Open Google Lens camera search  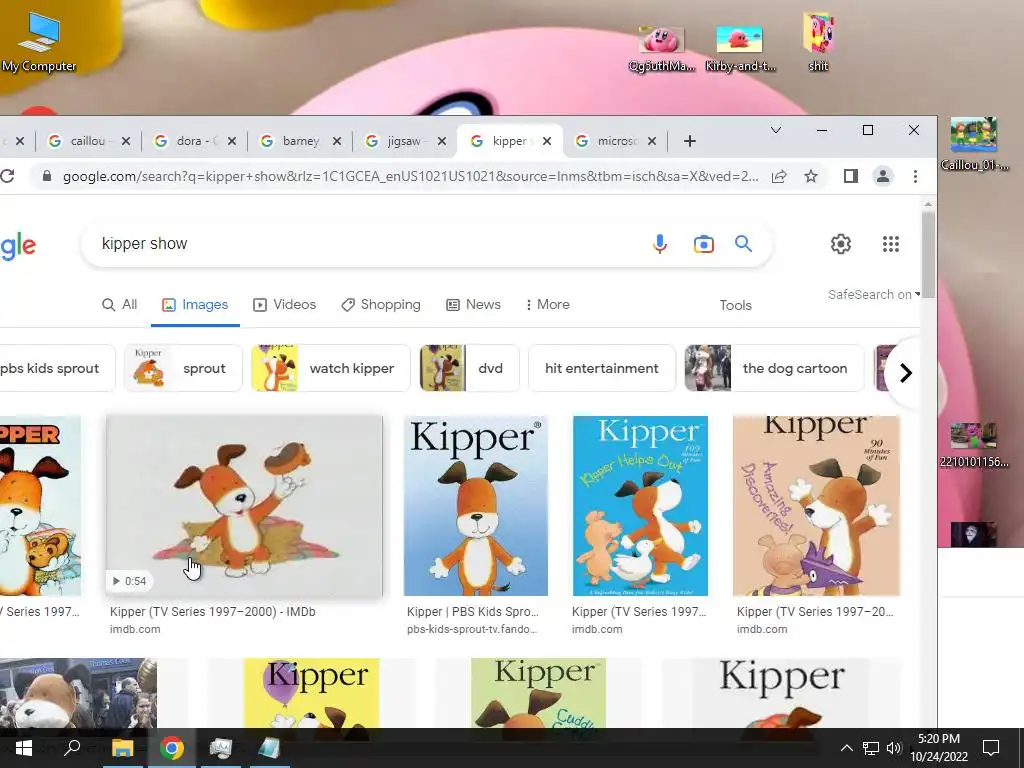[703, 244]
